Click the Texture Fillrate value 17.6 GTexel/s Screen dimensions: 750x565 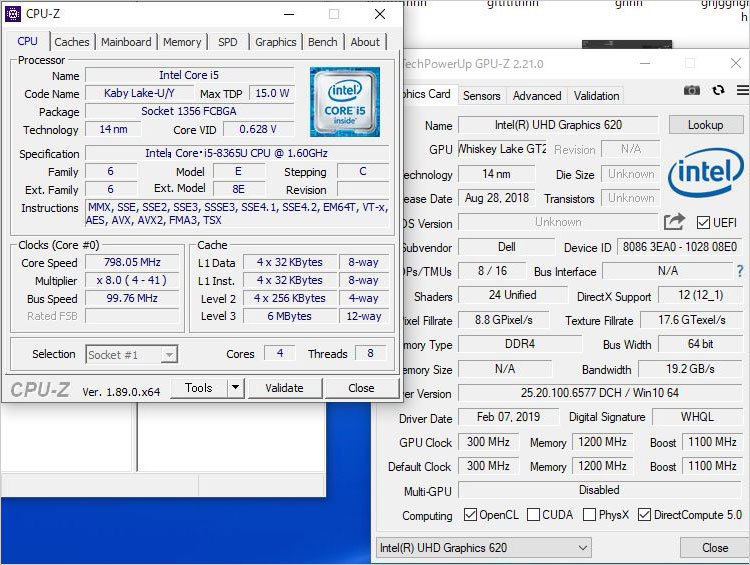click(692, 320)
